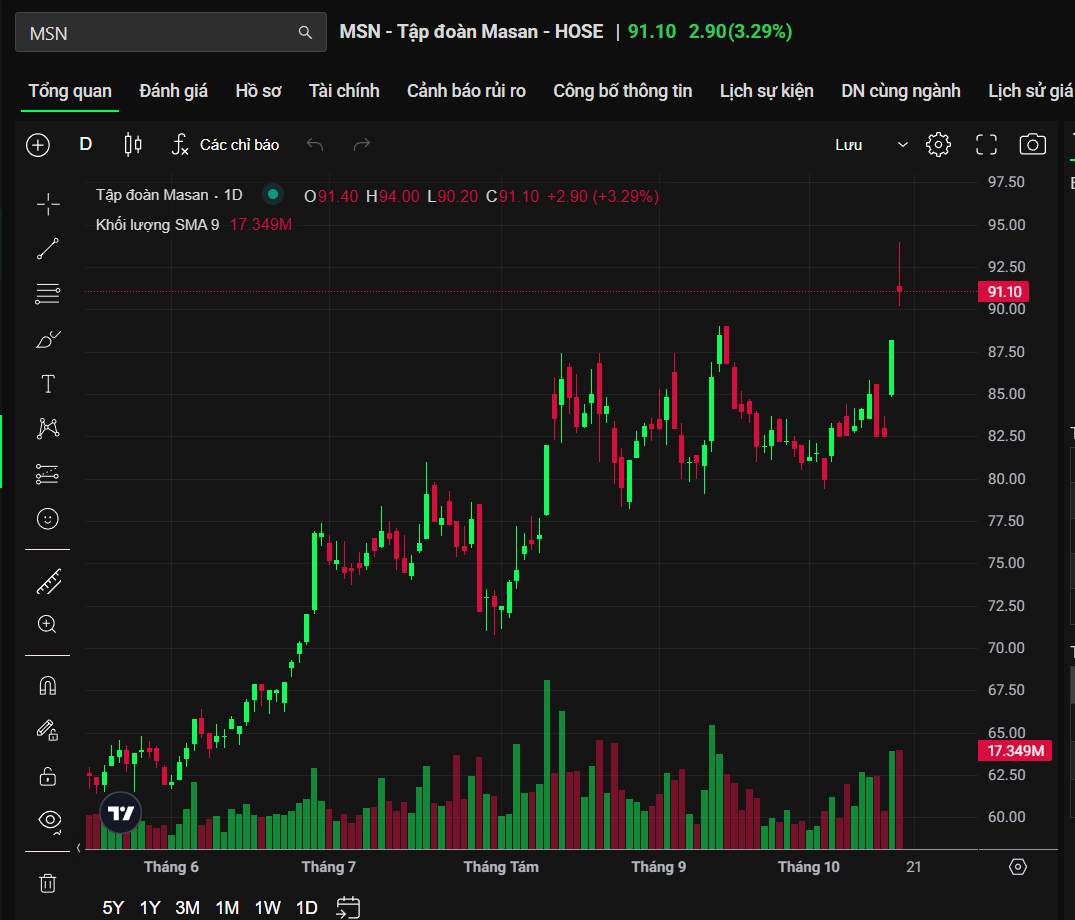Open Các chỉ báo indicators menu

pos(225,145)
